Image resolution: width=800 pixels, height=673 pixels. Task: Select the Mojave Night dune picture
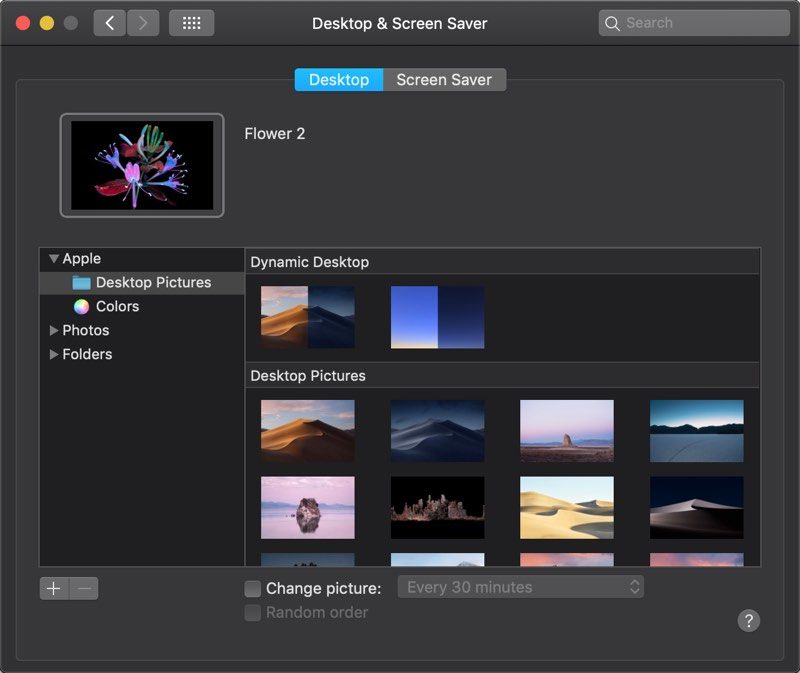point(437,431)
